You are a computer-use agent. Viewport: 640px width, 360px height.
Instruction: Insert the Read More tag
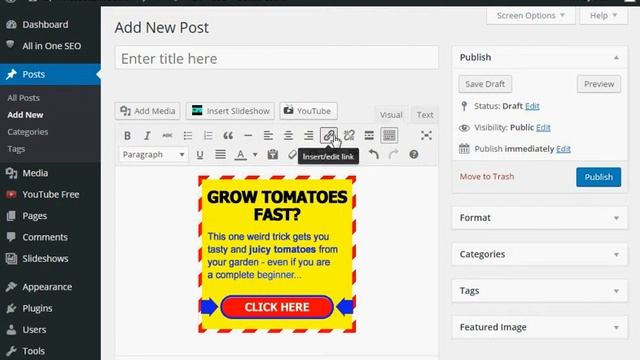369,136
